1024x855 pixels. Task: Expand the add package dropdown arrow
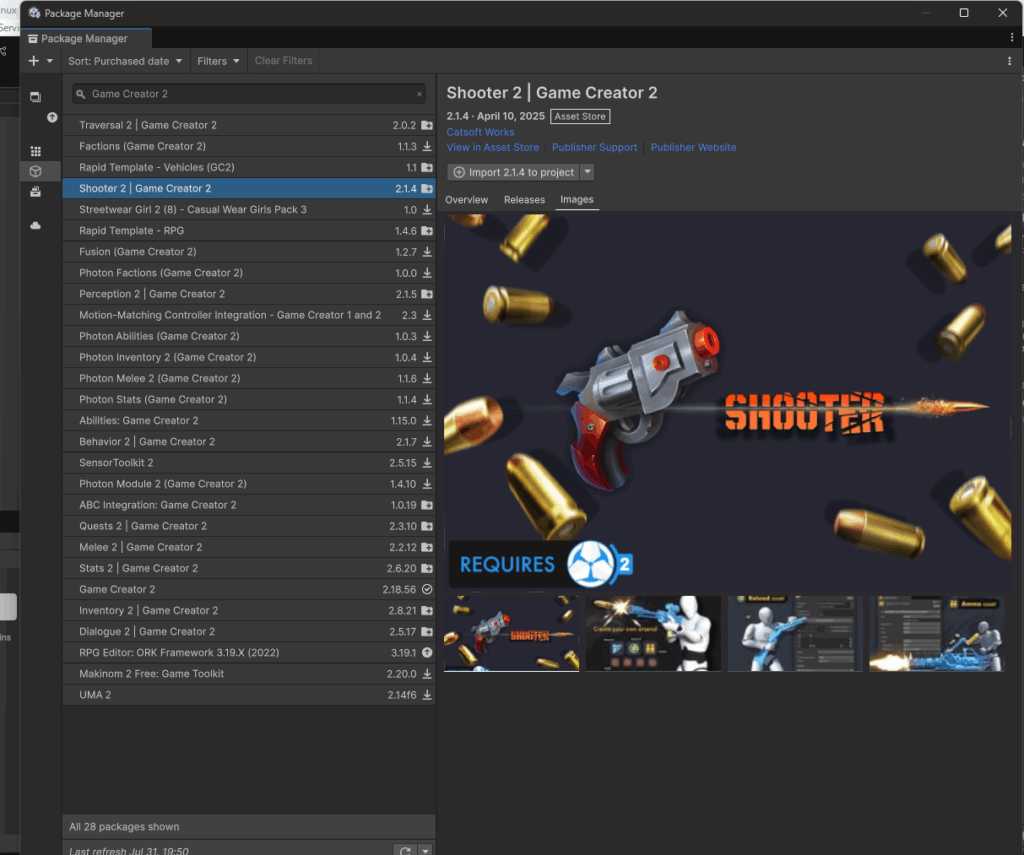pos(50,61)
